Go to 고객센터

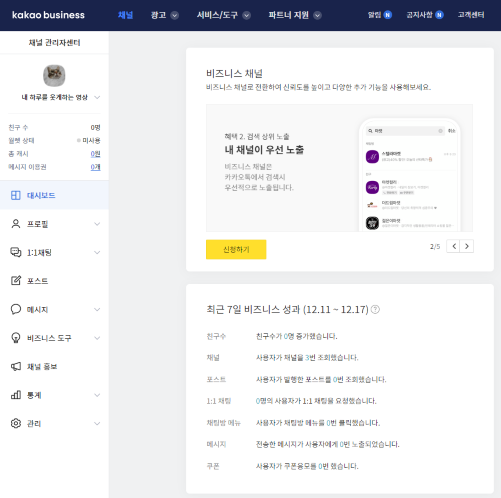(x=471, y=15)
